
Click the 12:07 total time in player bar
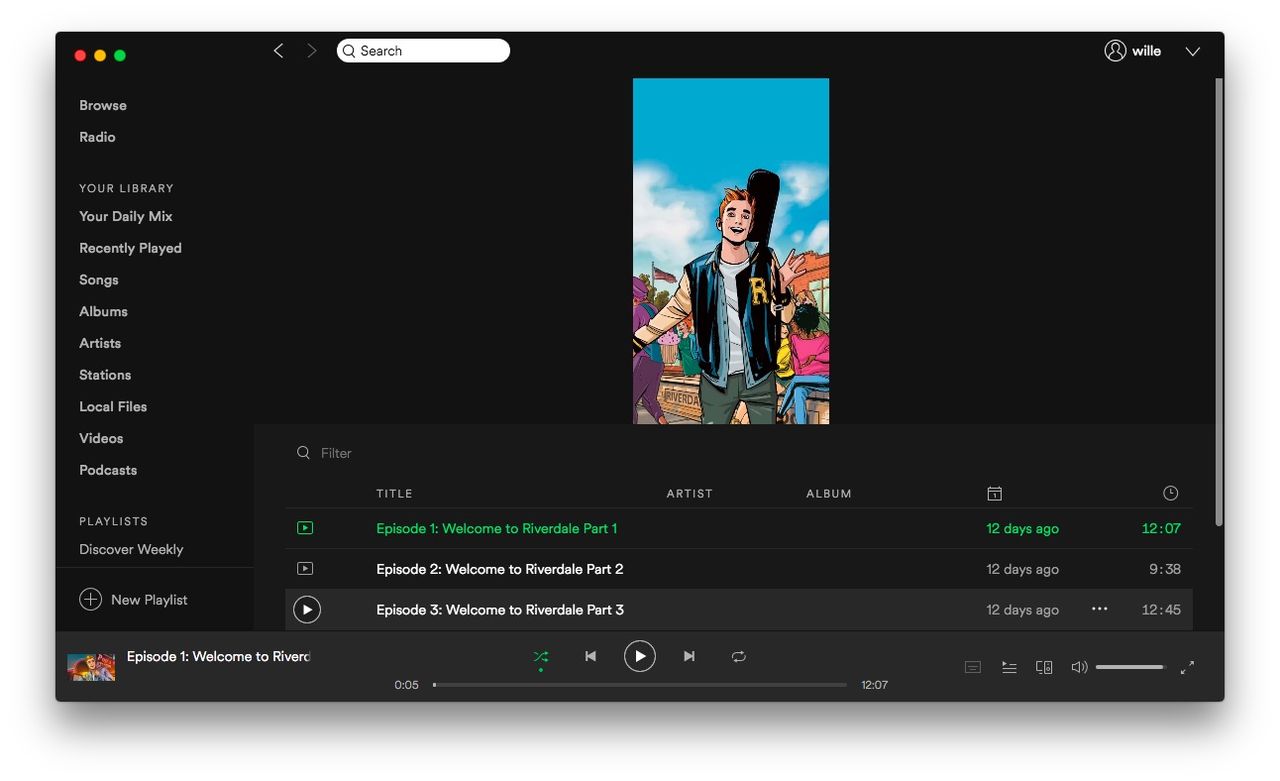[x=875, y=685]
